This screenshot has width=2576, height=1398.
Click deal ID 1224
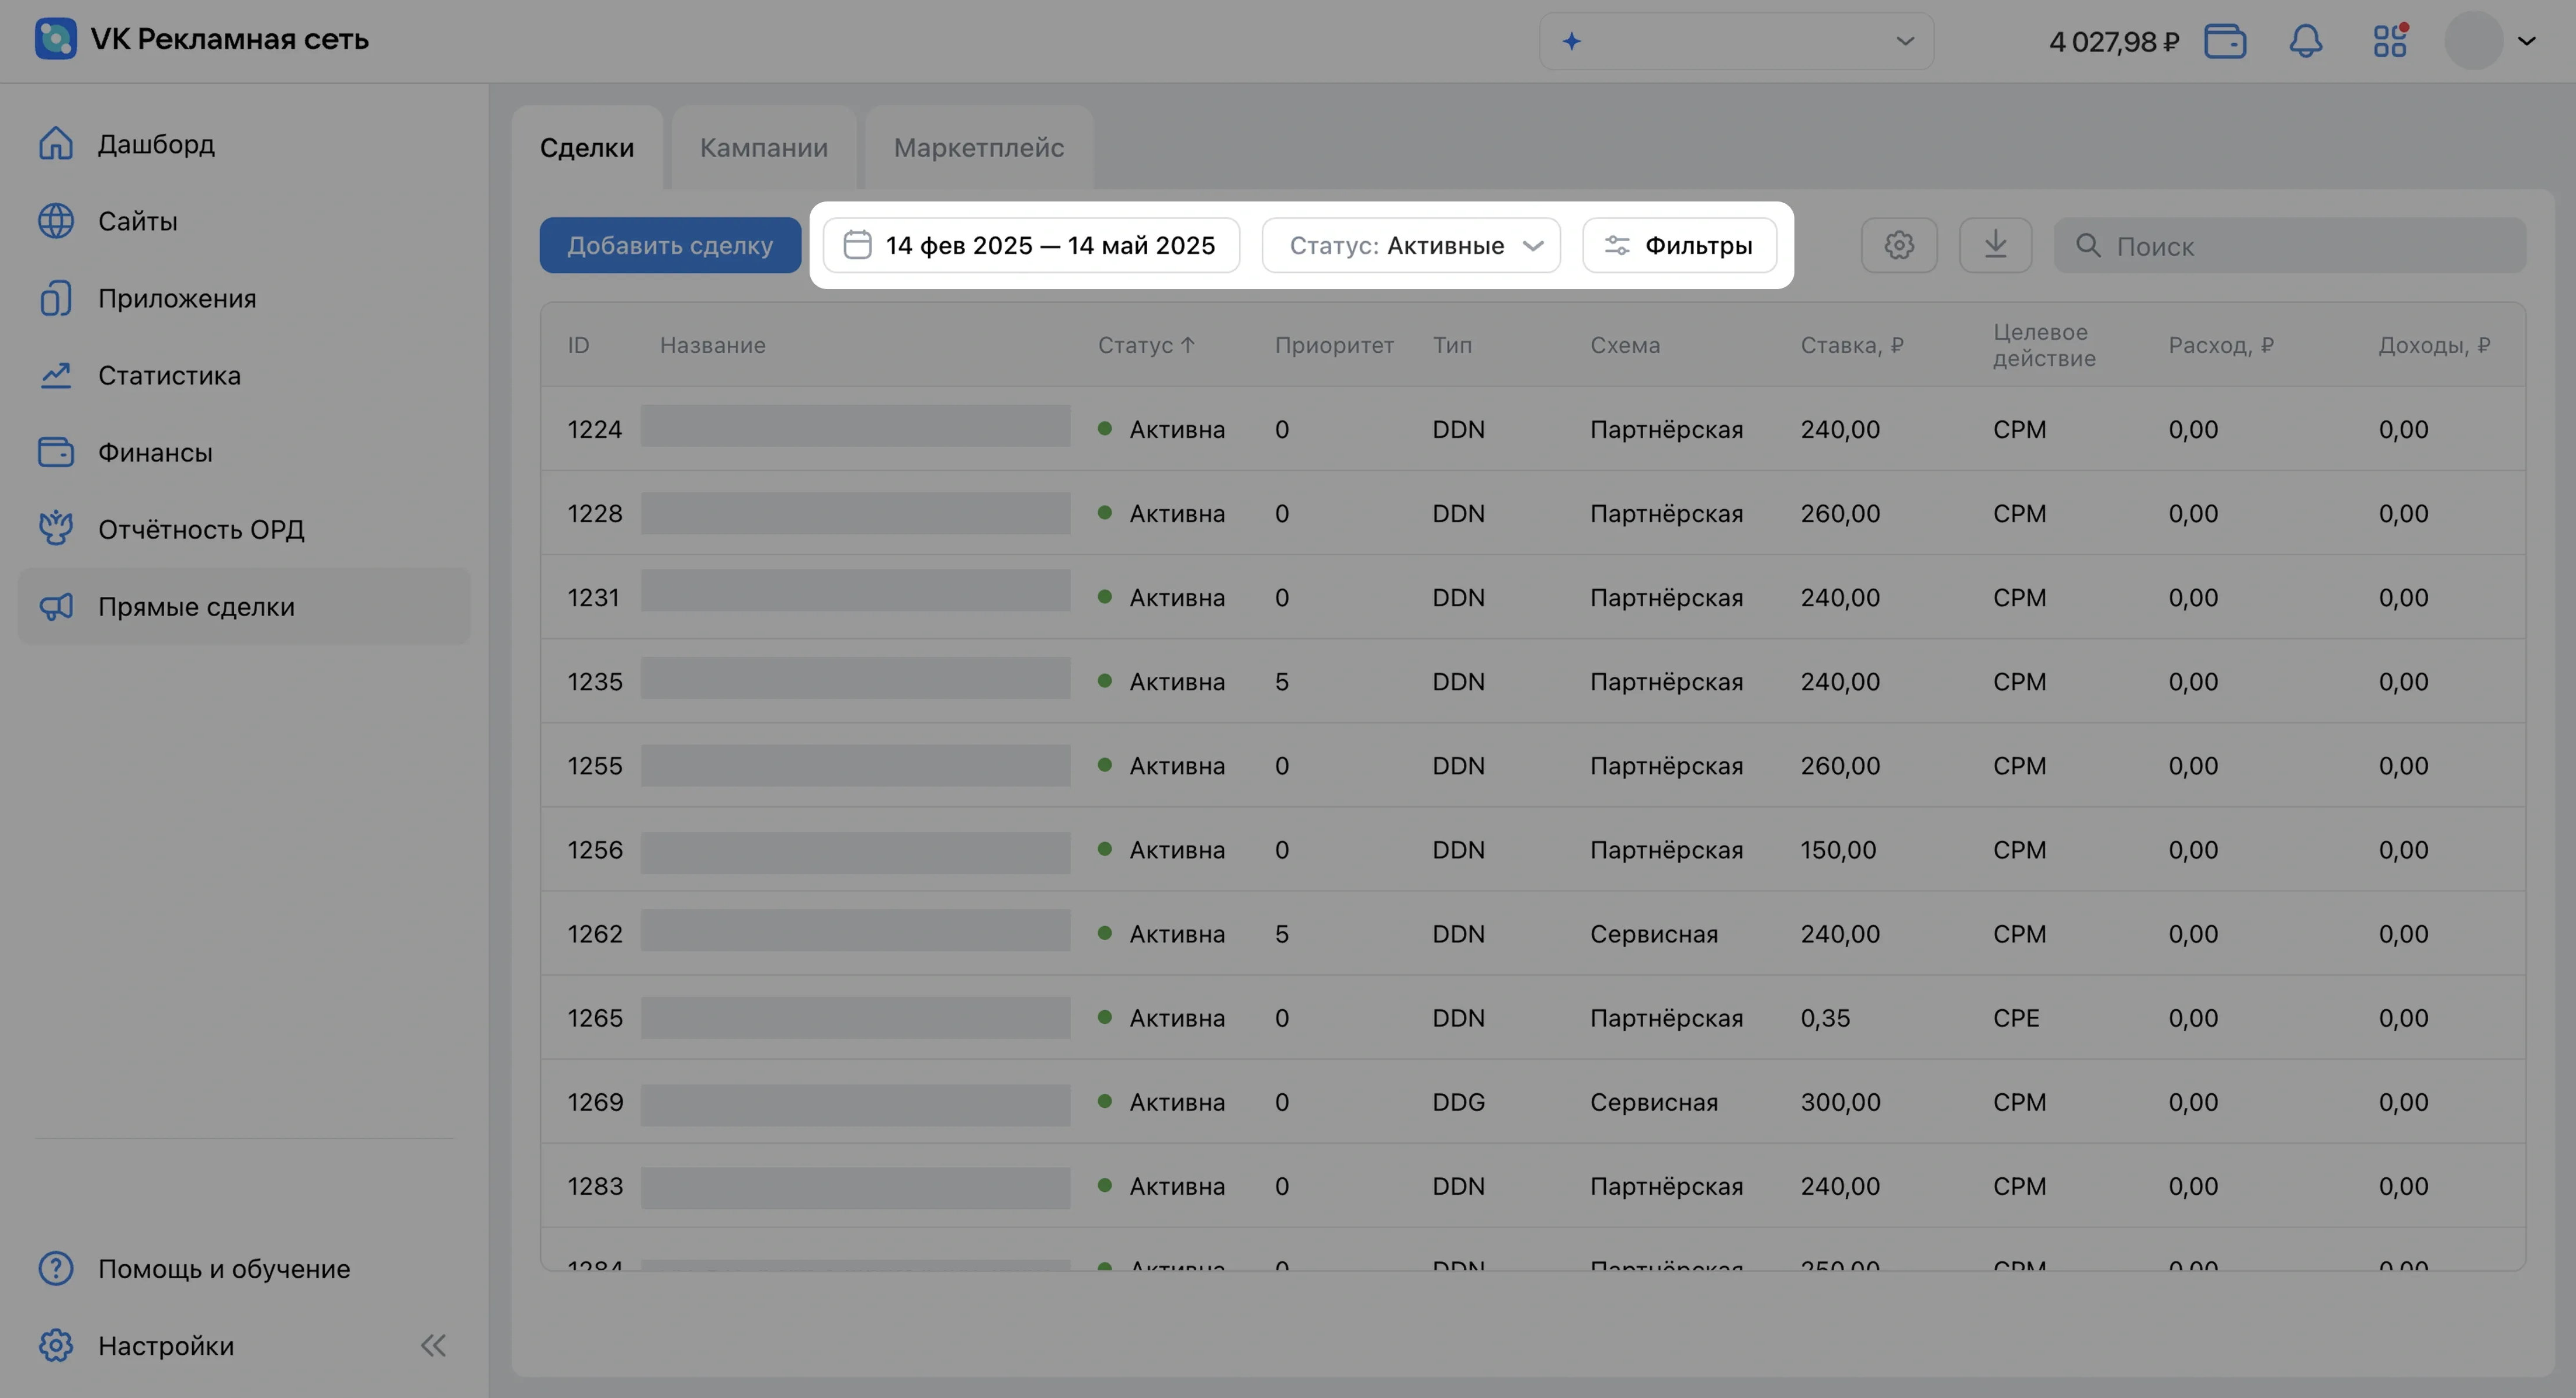coord(595,429)
